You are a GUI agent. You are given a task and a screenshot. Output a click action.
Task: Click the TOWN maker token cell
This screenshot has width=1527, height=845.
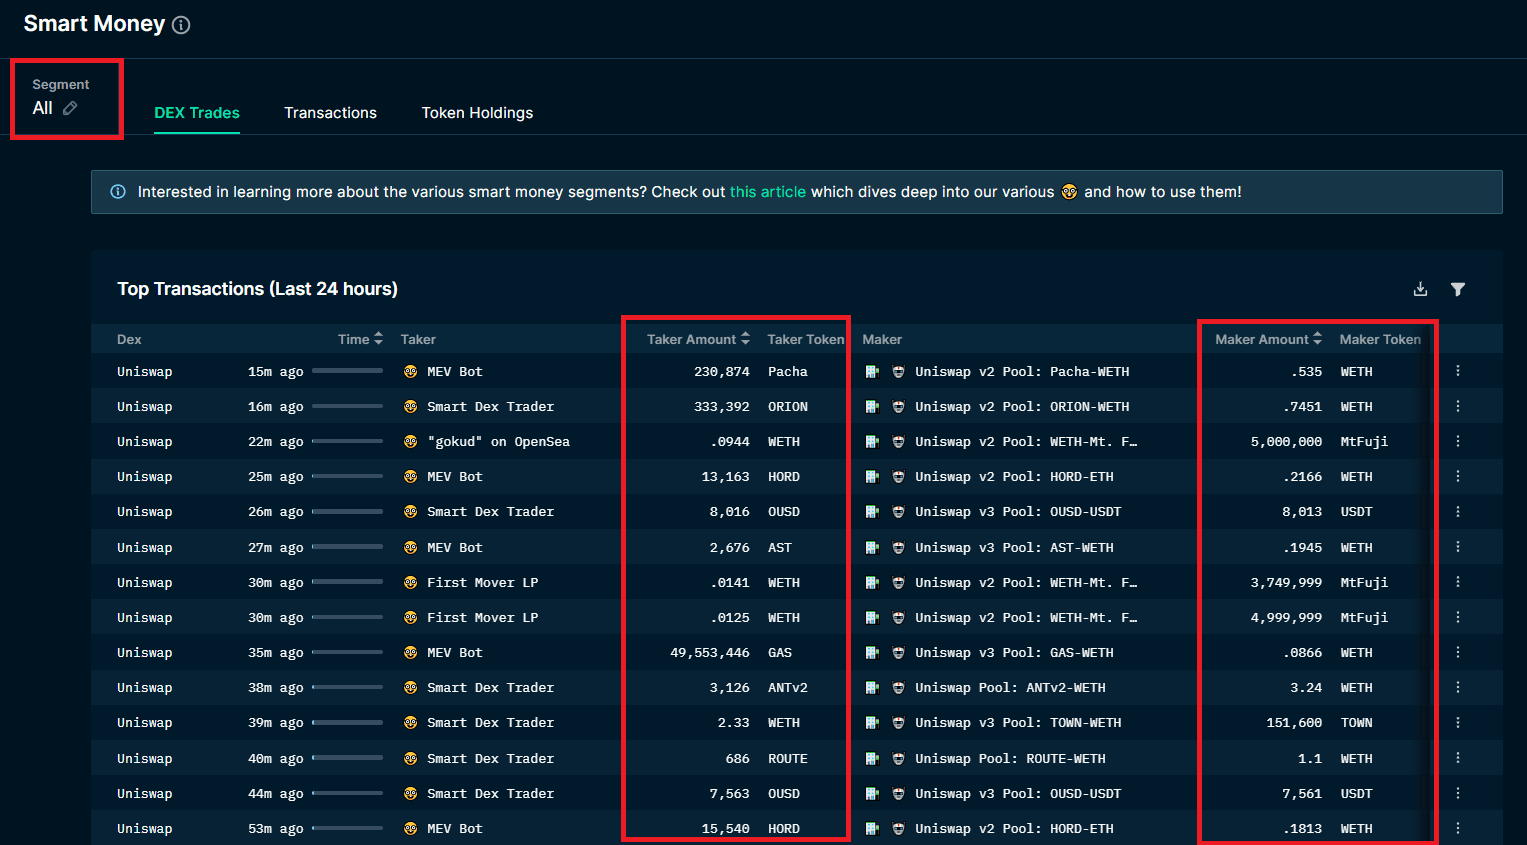pos(1356,722)
